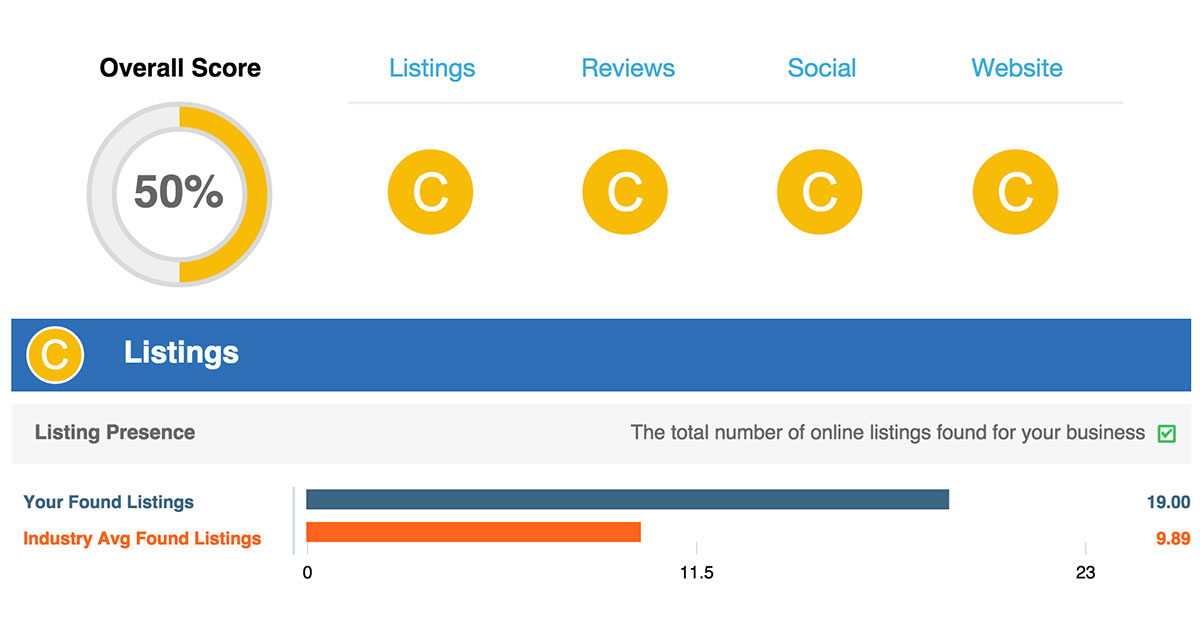This screenshot has width=1200, height=628.
Task: Click the C grade badge under Social
Action: 819,191
